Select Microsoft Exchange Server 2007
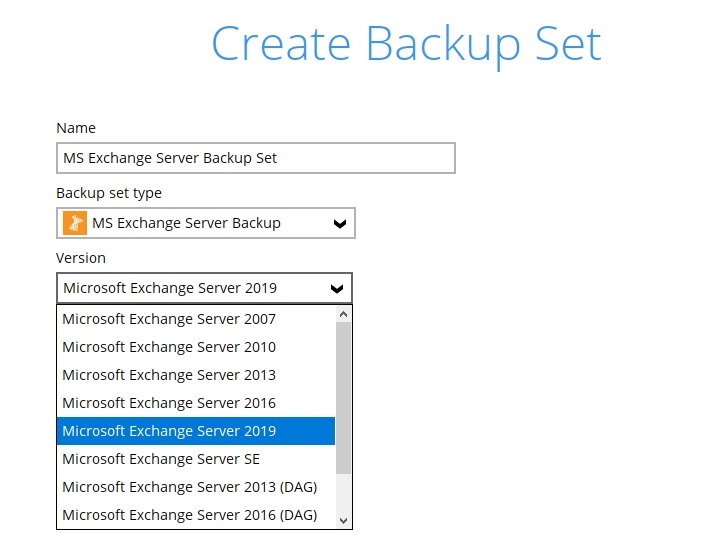This screenshot has width=720, height=556. click(x=169, y=319)
